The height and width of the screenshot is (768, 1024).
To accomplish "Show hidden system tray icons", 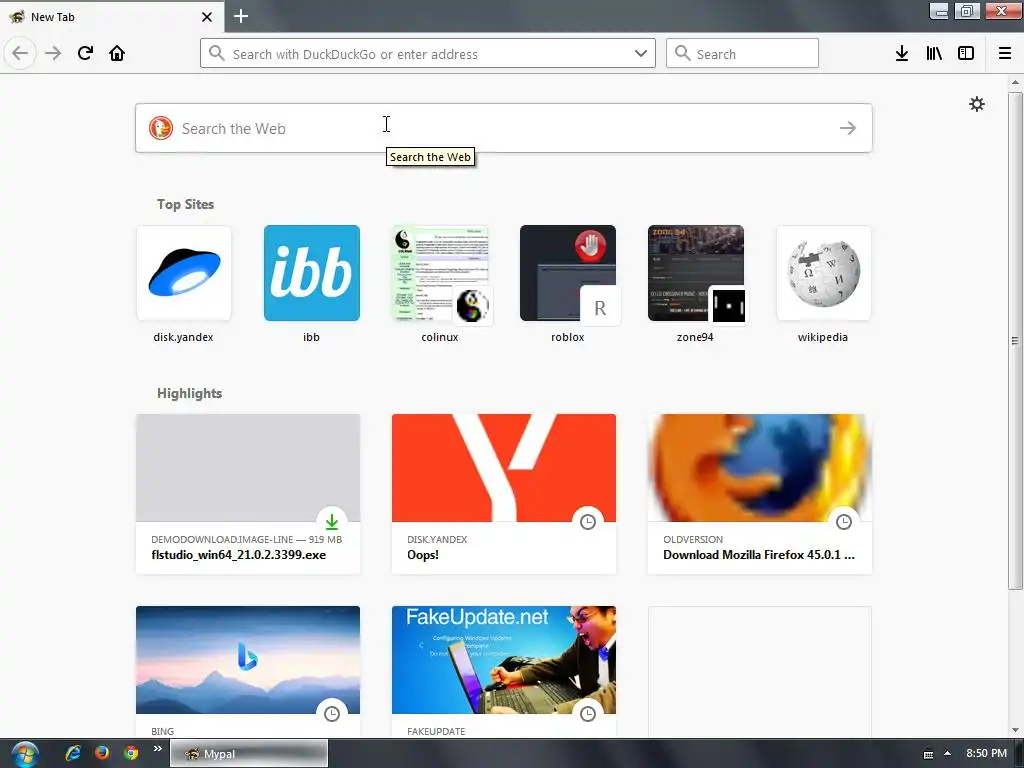I will pos(947,754).
